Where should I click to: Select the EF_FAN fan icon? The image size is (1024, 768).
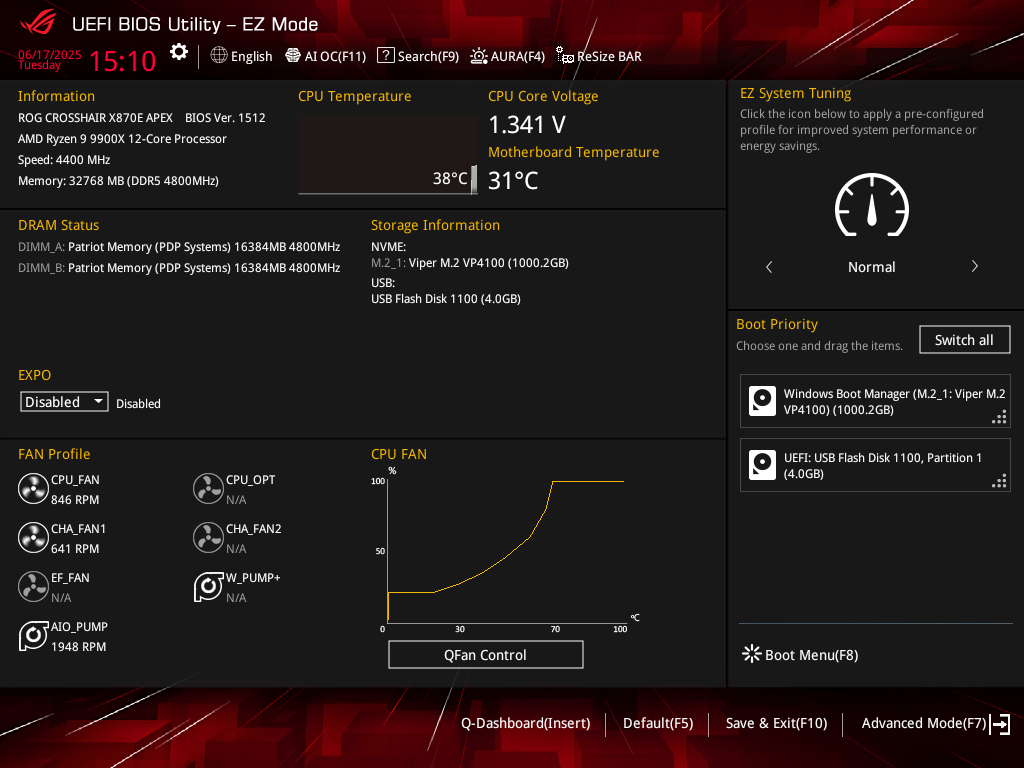click(x=33, y=587)
